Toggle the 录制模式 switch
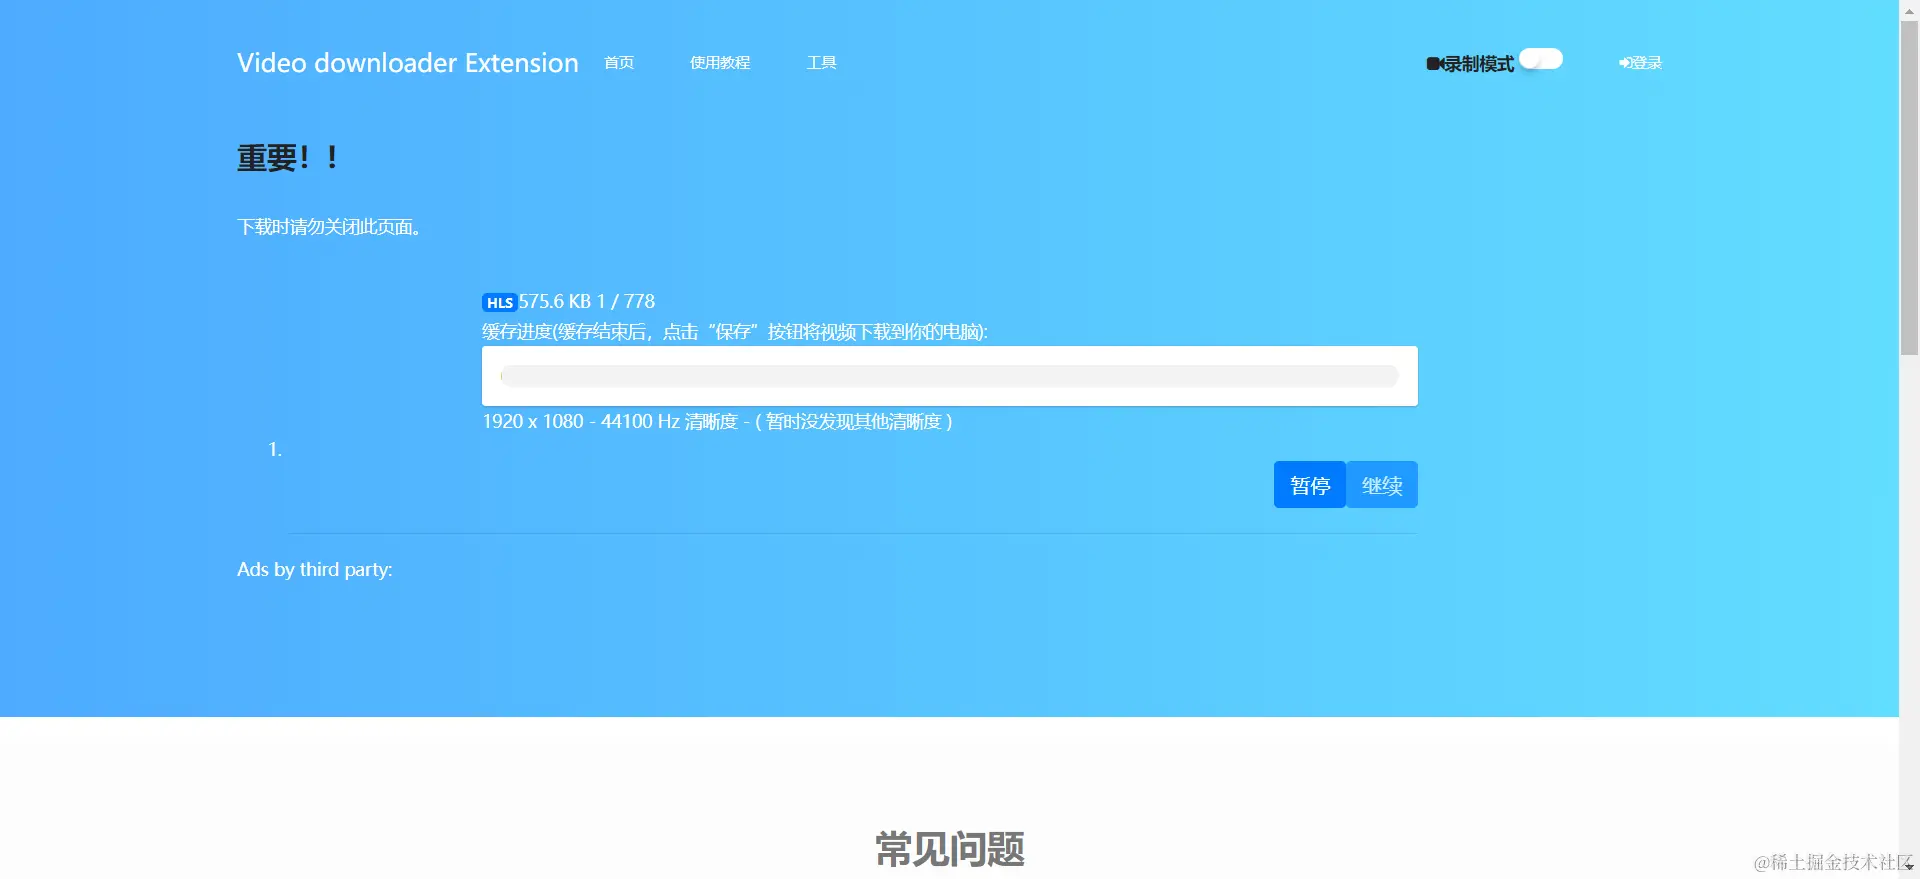 coord(1541,59)
